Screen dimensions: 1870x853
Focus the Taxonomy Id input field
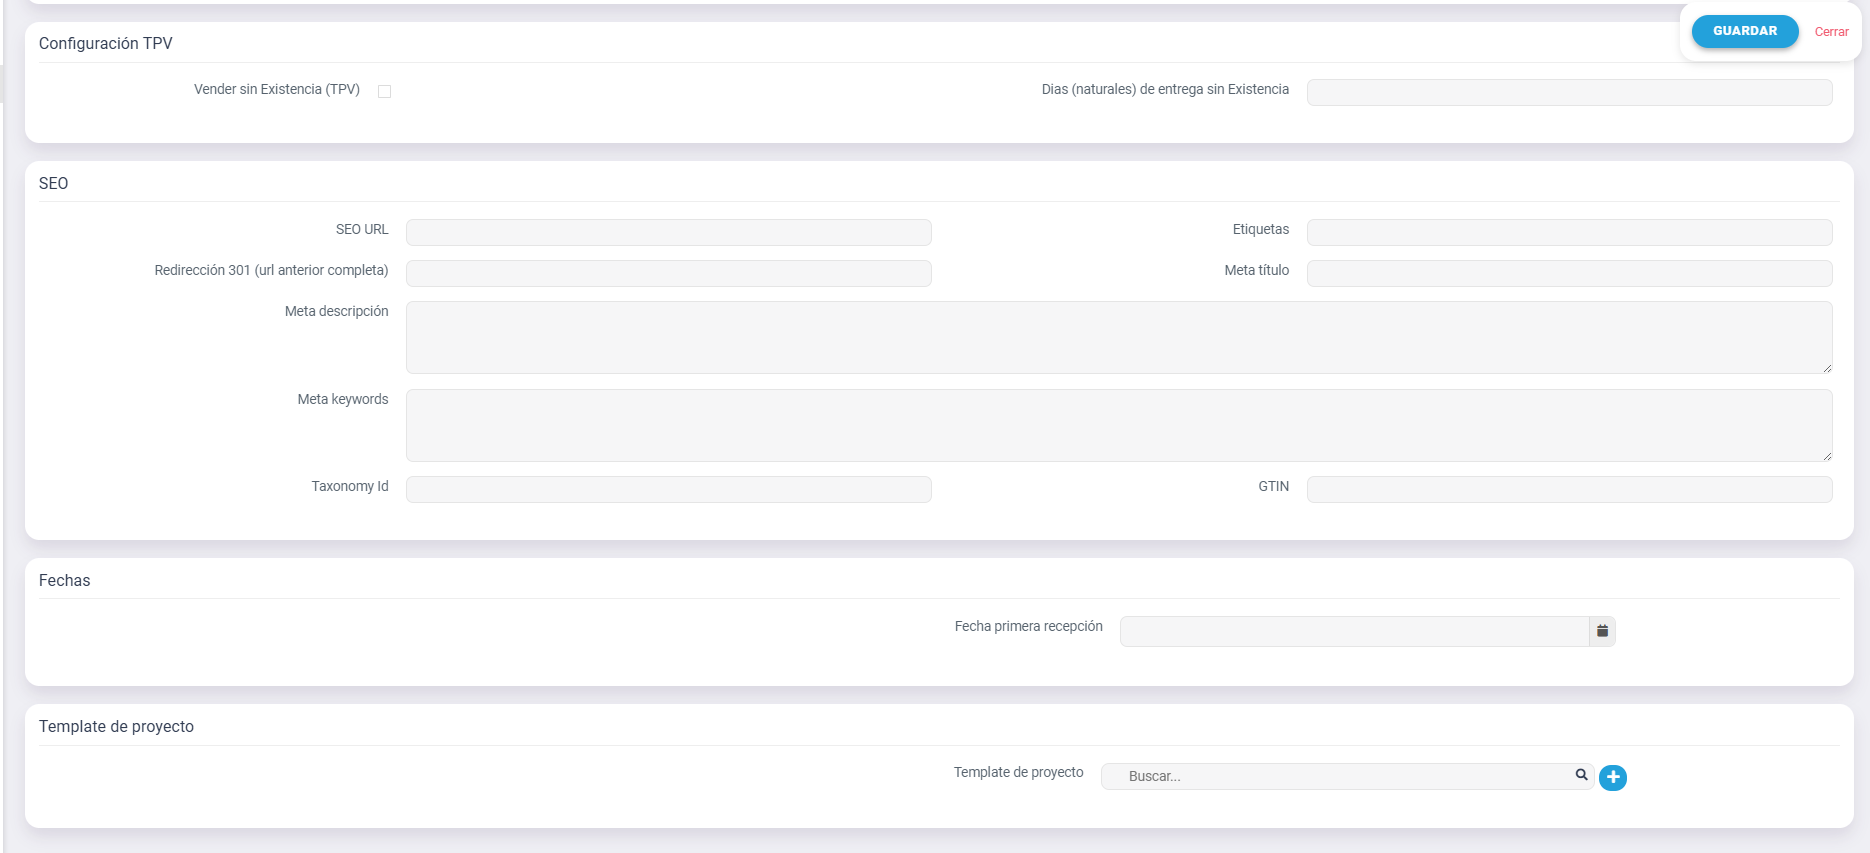click(668, 489)
